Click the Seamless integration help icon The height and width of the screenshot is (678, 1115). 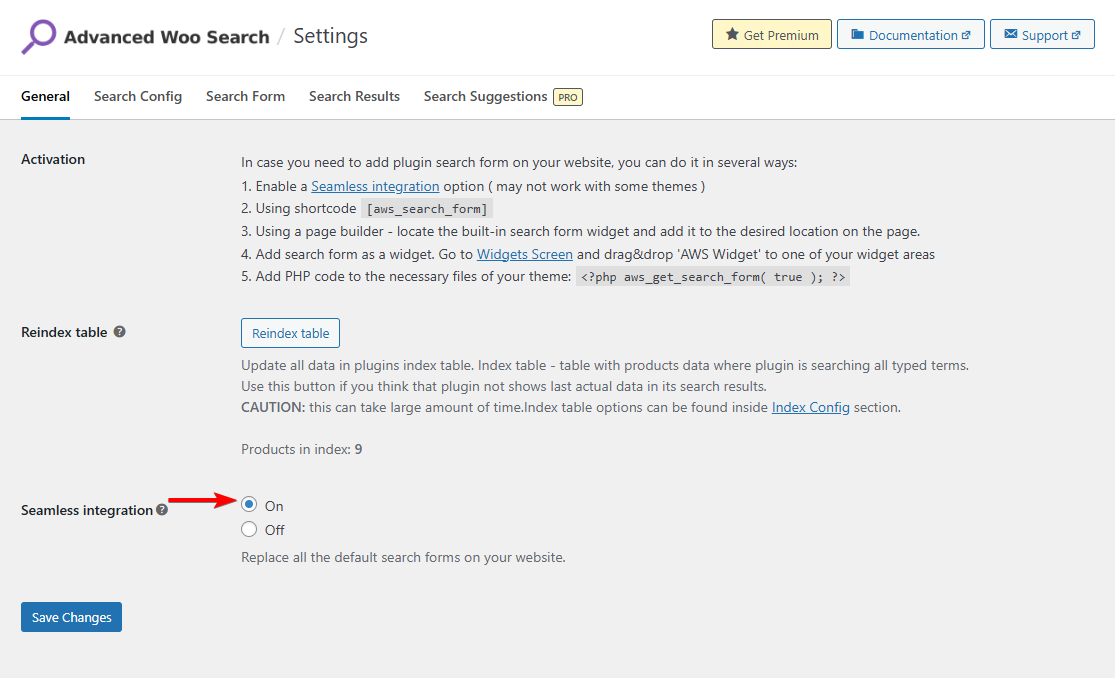(162, 510)
